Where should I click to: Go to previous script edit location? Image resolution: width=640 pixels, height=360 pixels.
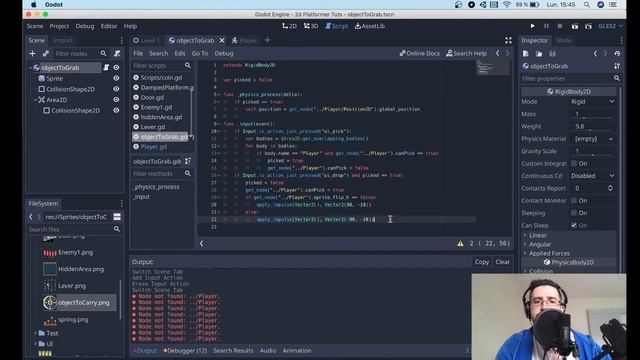(x=498, y=53)
